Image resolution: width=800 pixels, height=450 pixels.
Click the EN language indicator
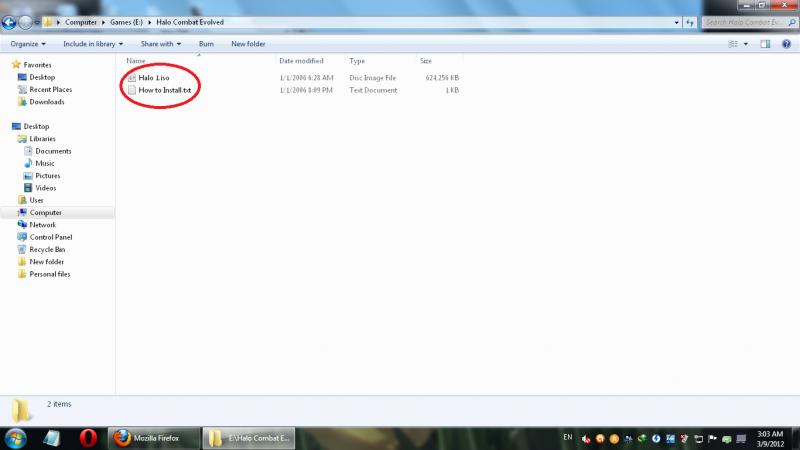pos(568,437)
